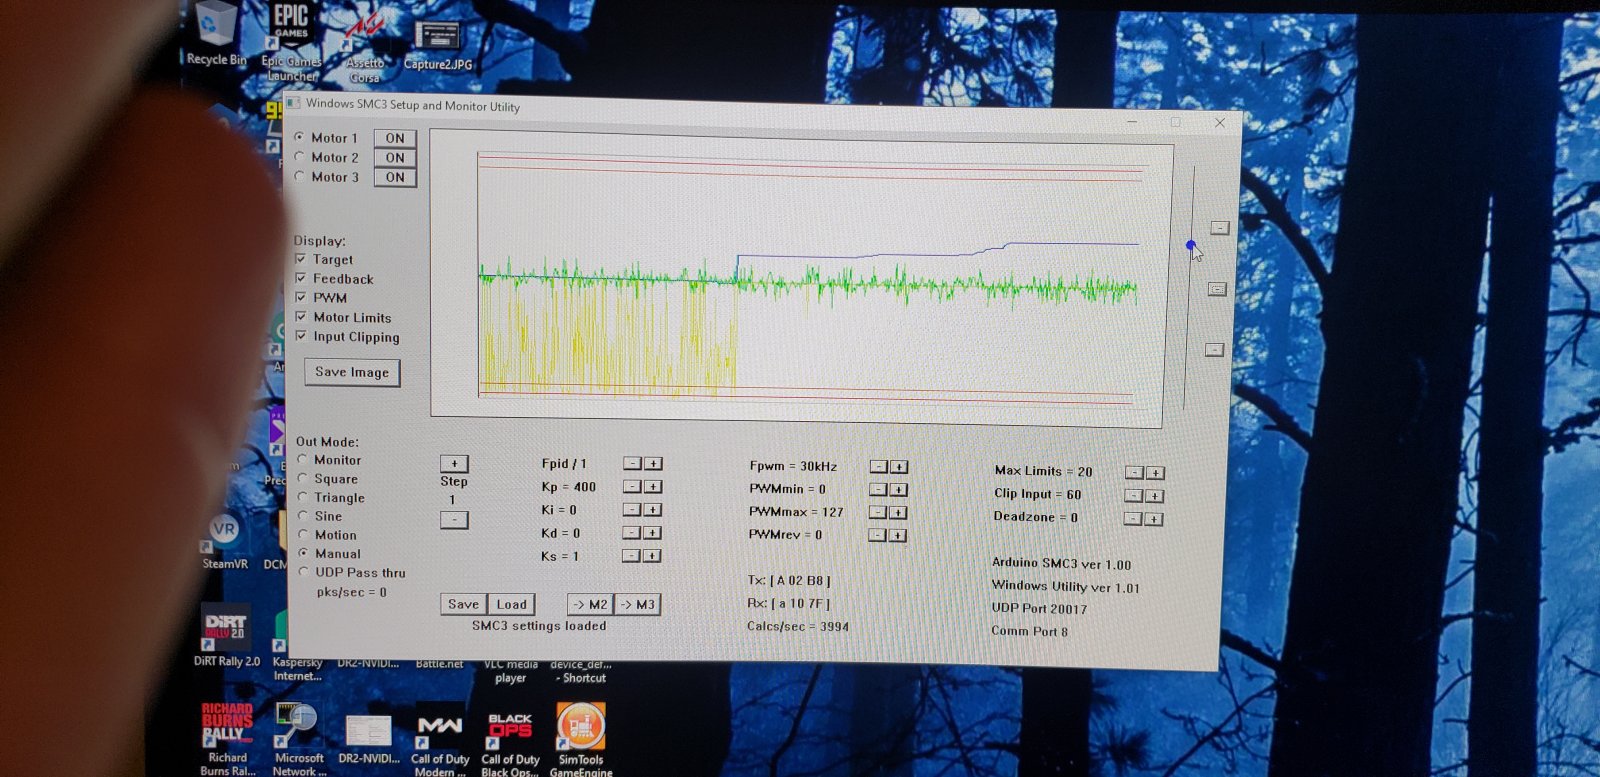Increase the Clip Input value
Viewport: 1600px width, 777px height.
1154,496
